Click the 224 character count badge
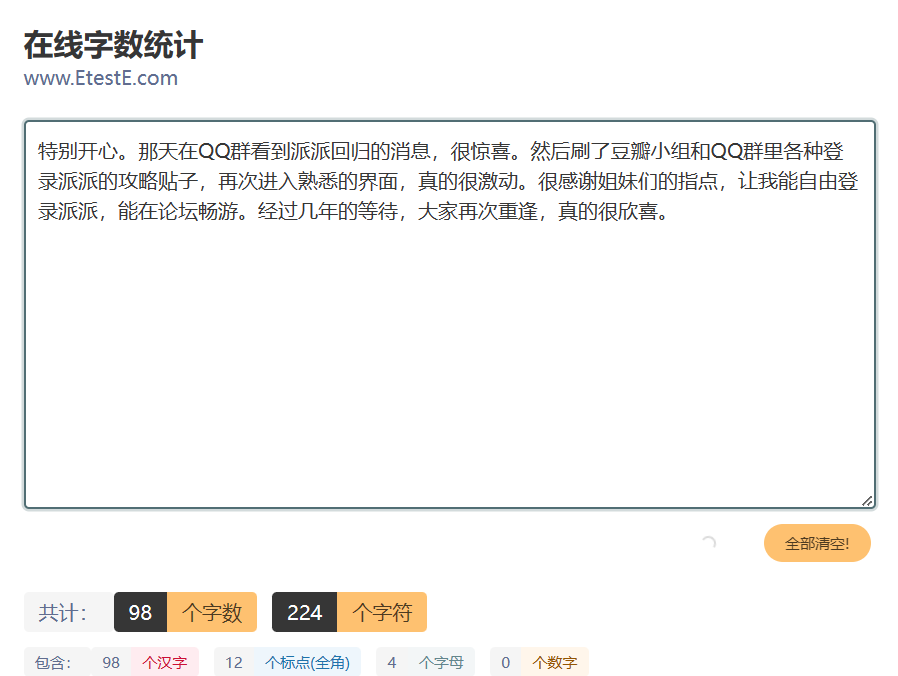898x676 pixels. click(305, 612)
